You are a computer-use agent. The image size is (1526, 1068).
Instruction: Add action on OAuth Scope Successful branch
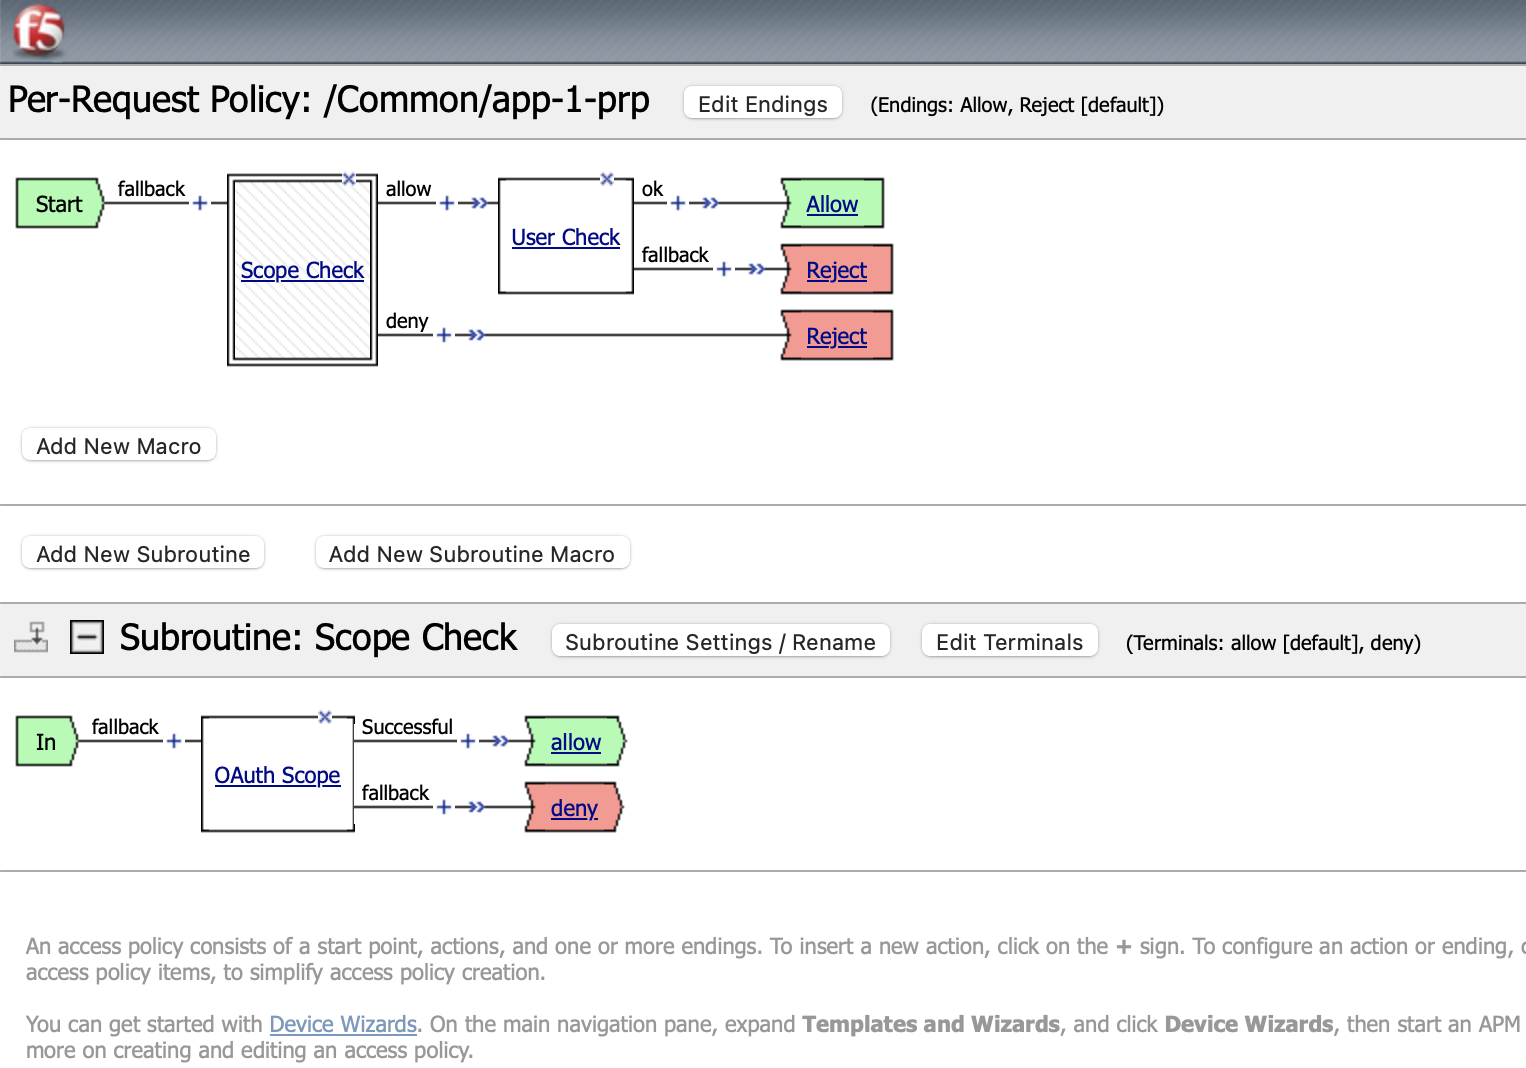[x=467, y=741]
